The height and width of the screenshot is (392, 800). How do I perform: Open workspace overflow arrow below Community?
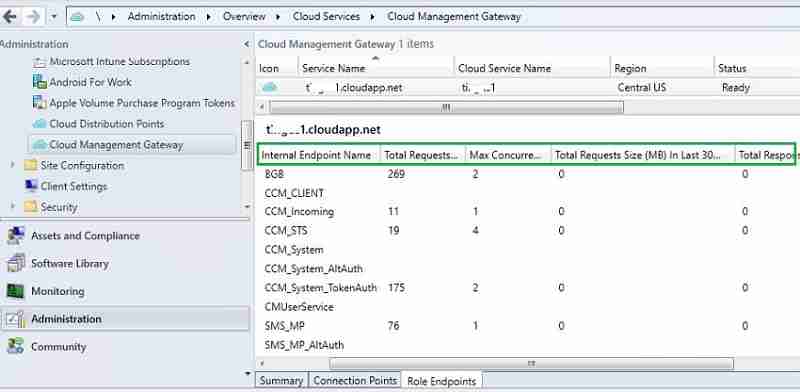click(248, 374)
